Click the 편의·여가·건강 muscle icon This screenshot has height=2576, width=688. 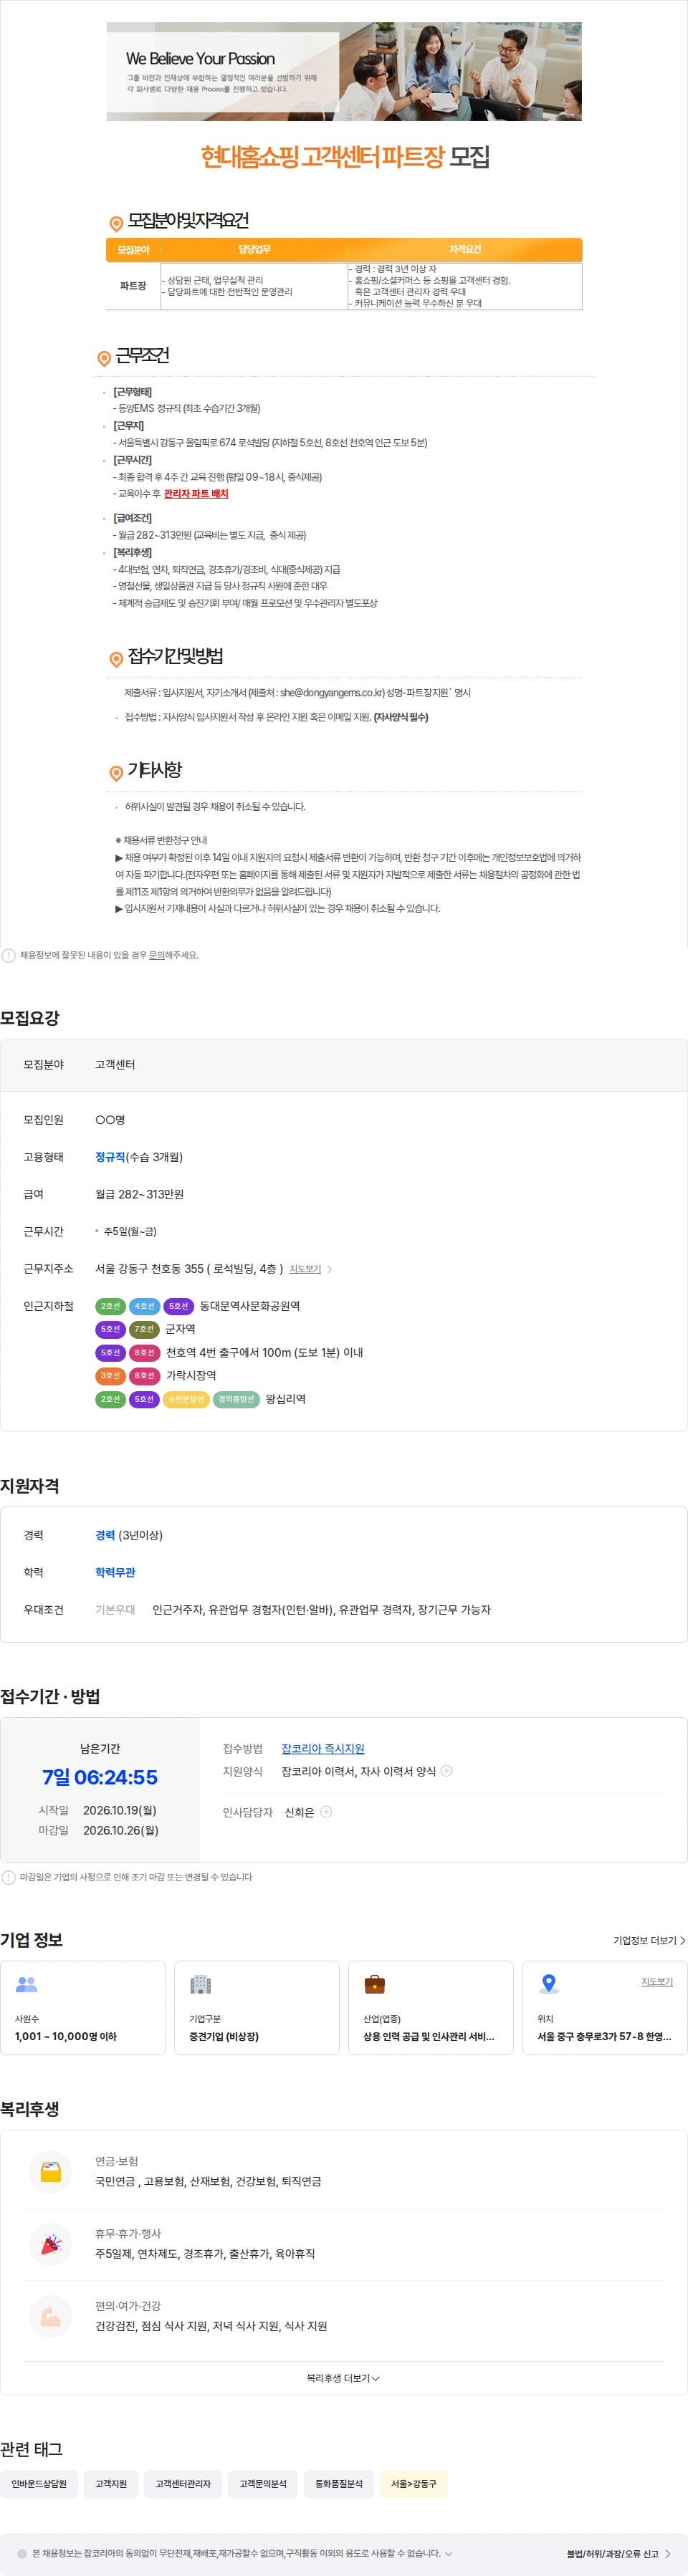[x=51, y=2316]
